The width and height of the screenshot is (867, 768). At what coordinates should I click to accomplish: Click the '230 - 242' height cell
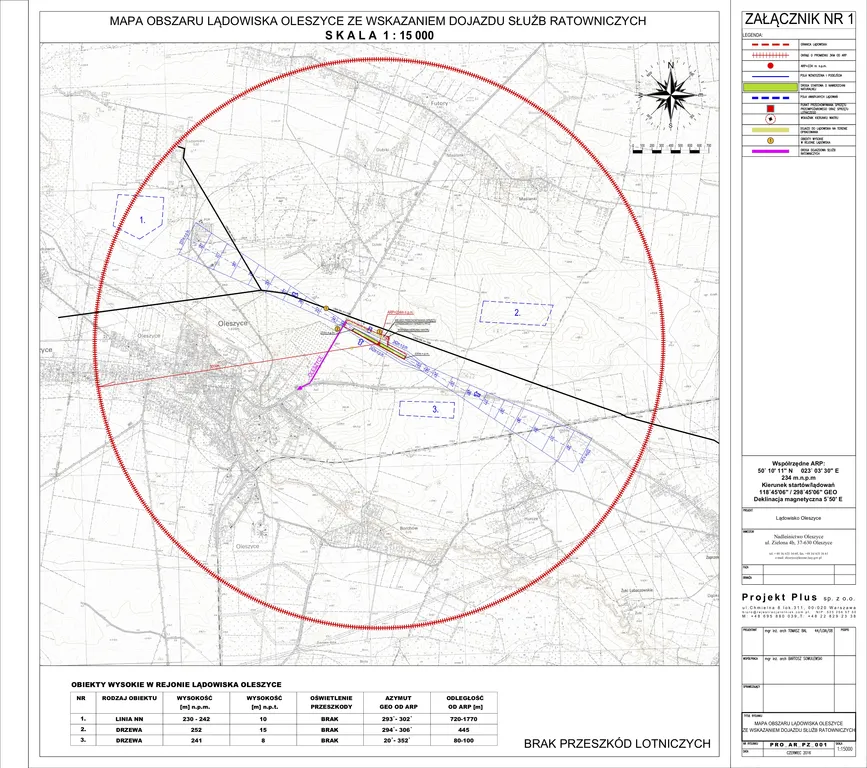pos(196,719)
